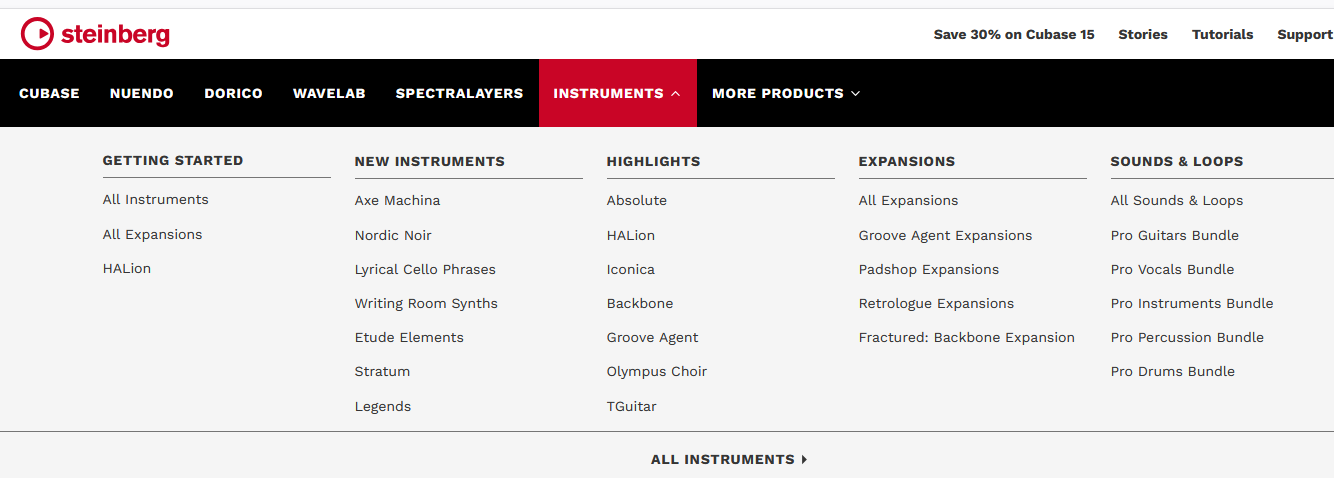Select Groove Agent under Highlights
1334x478 pixels.
[652, 337]
